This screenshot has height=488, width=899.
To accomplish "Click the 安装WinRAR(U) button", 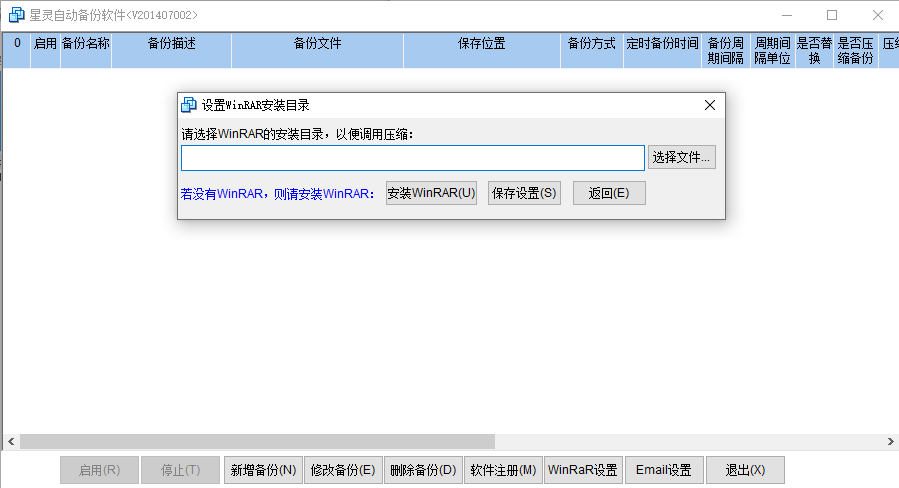I will coord(431,193).
